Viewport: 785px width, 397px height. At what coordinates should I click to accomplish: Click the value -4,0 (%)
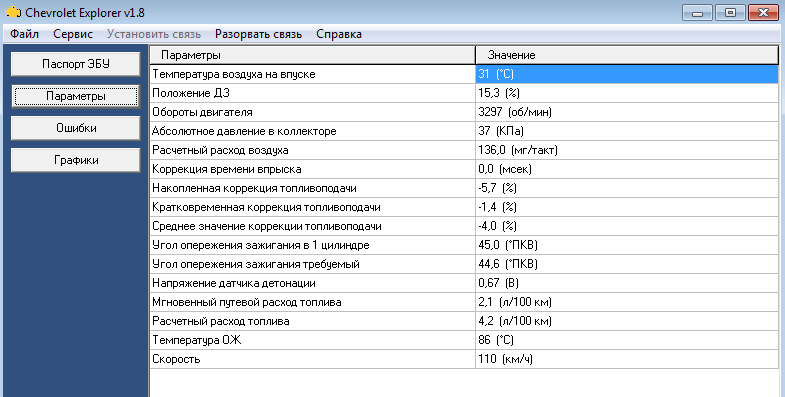(x=497, y=226)
